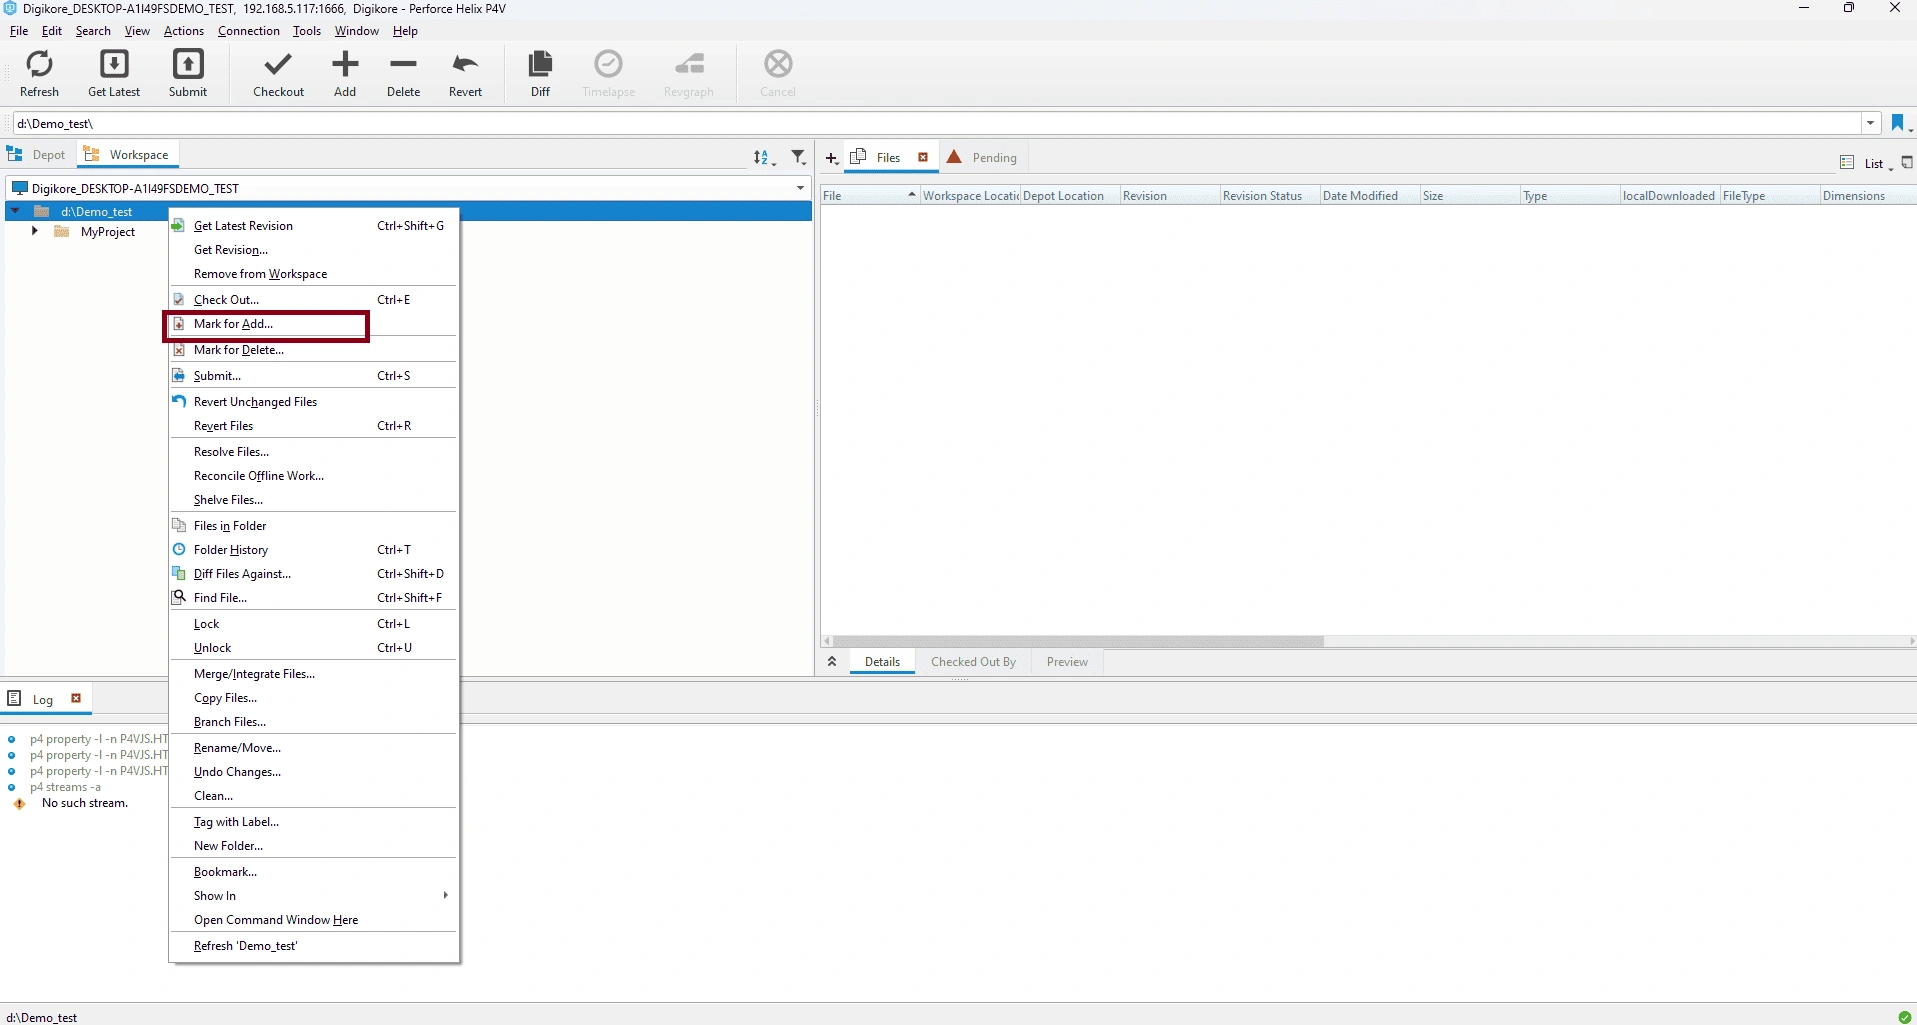The width and height of the screenshot is (1917, 1025).
Task: Open the address bar path dropdown arrow
Action: [x=1870, y=124]
